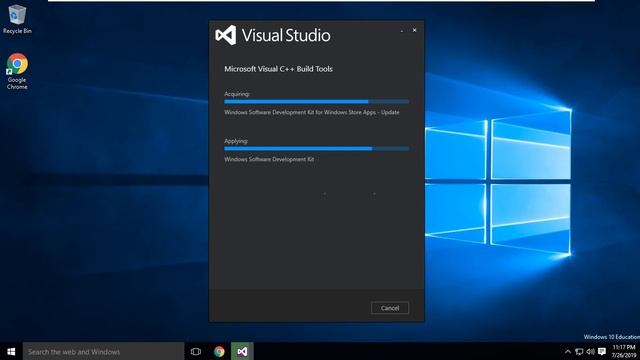
Task: Minimize the Visual Studio installer window
Action: tap(402, 31)
